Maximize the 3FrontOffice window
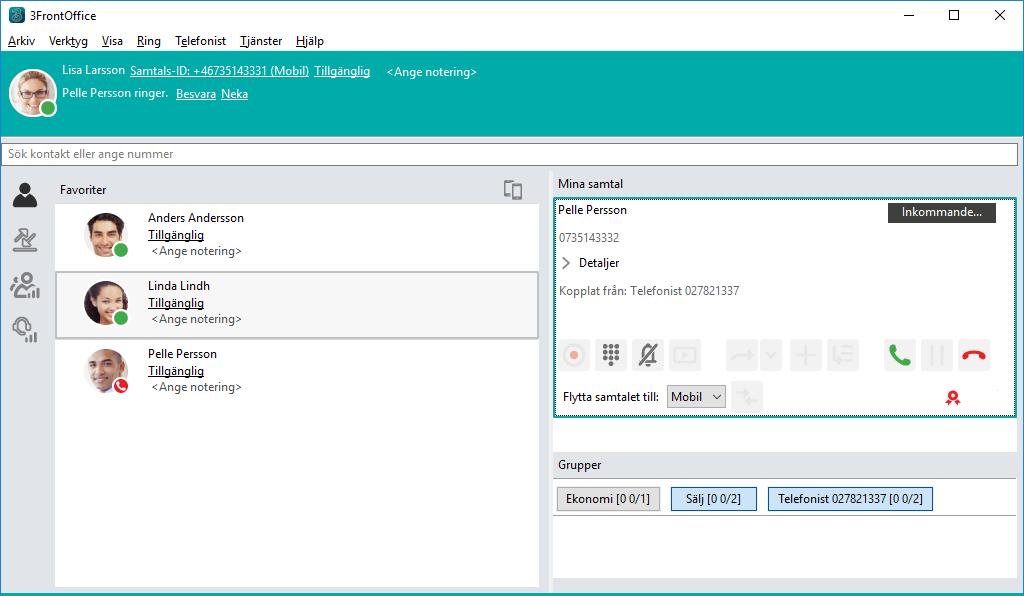Viewport: 1024px width, 596px height. (x=954, y=15)
